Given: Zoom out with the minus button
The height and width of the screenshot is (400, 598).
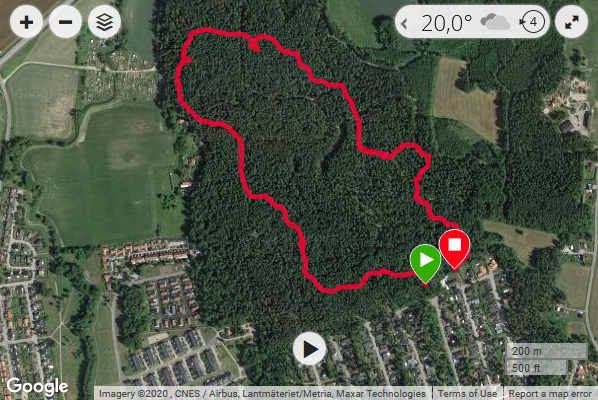Looking at the screenshot, I should coord(65,22).
